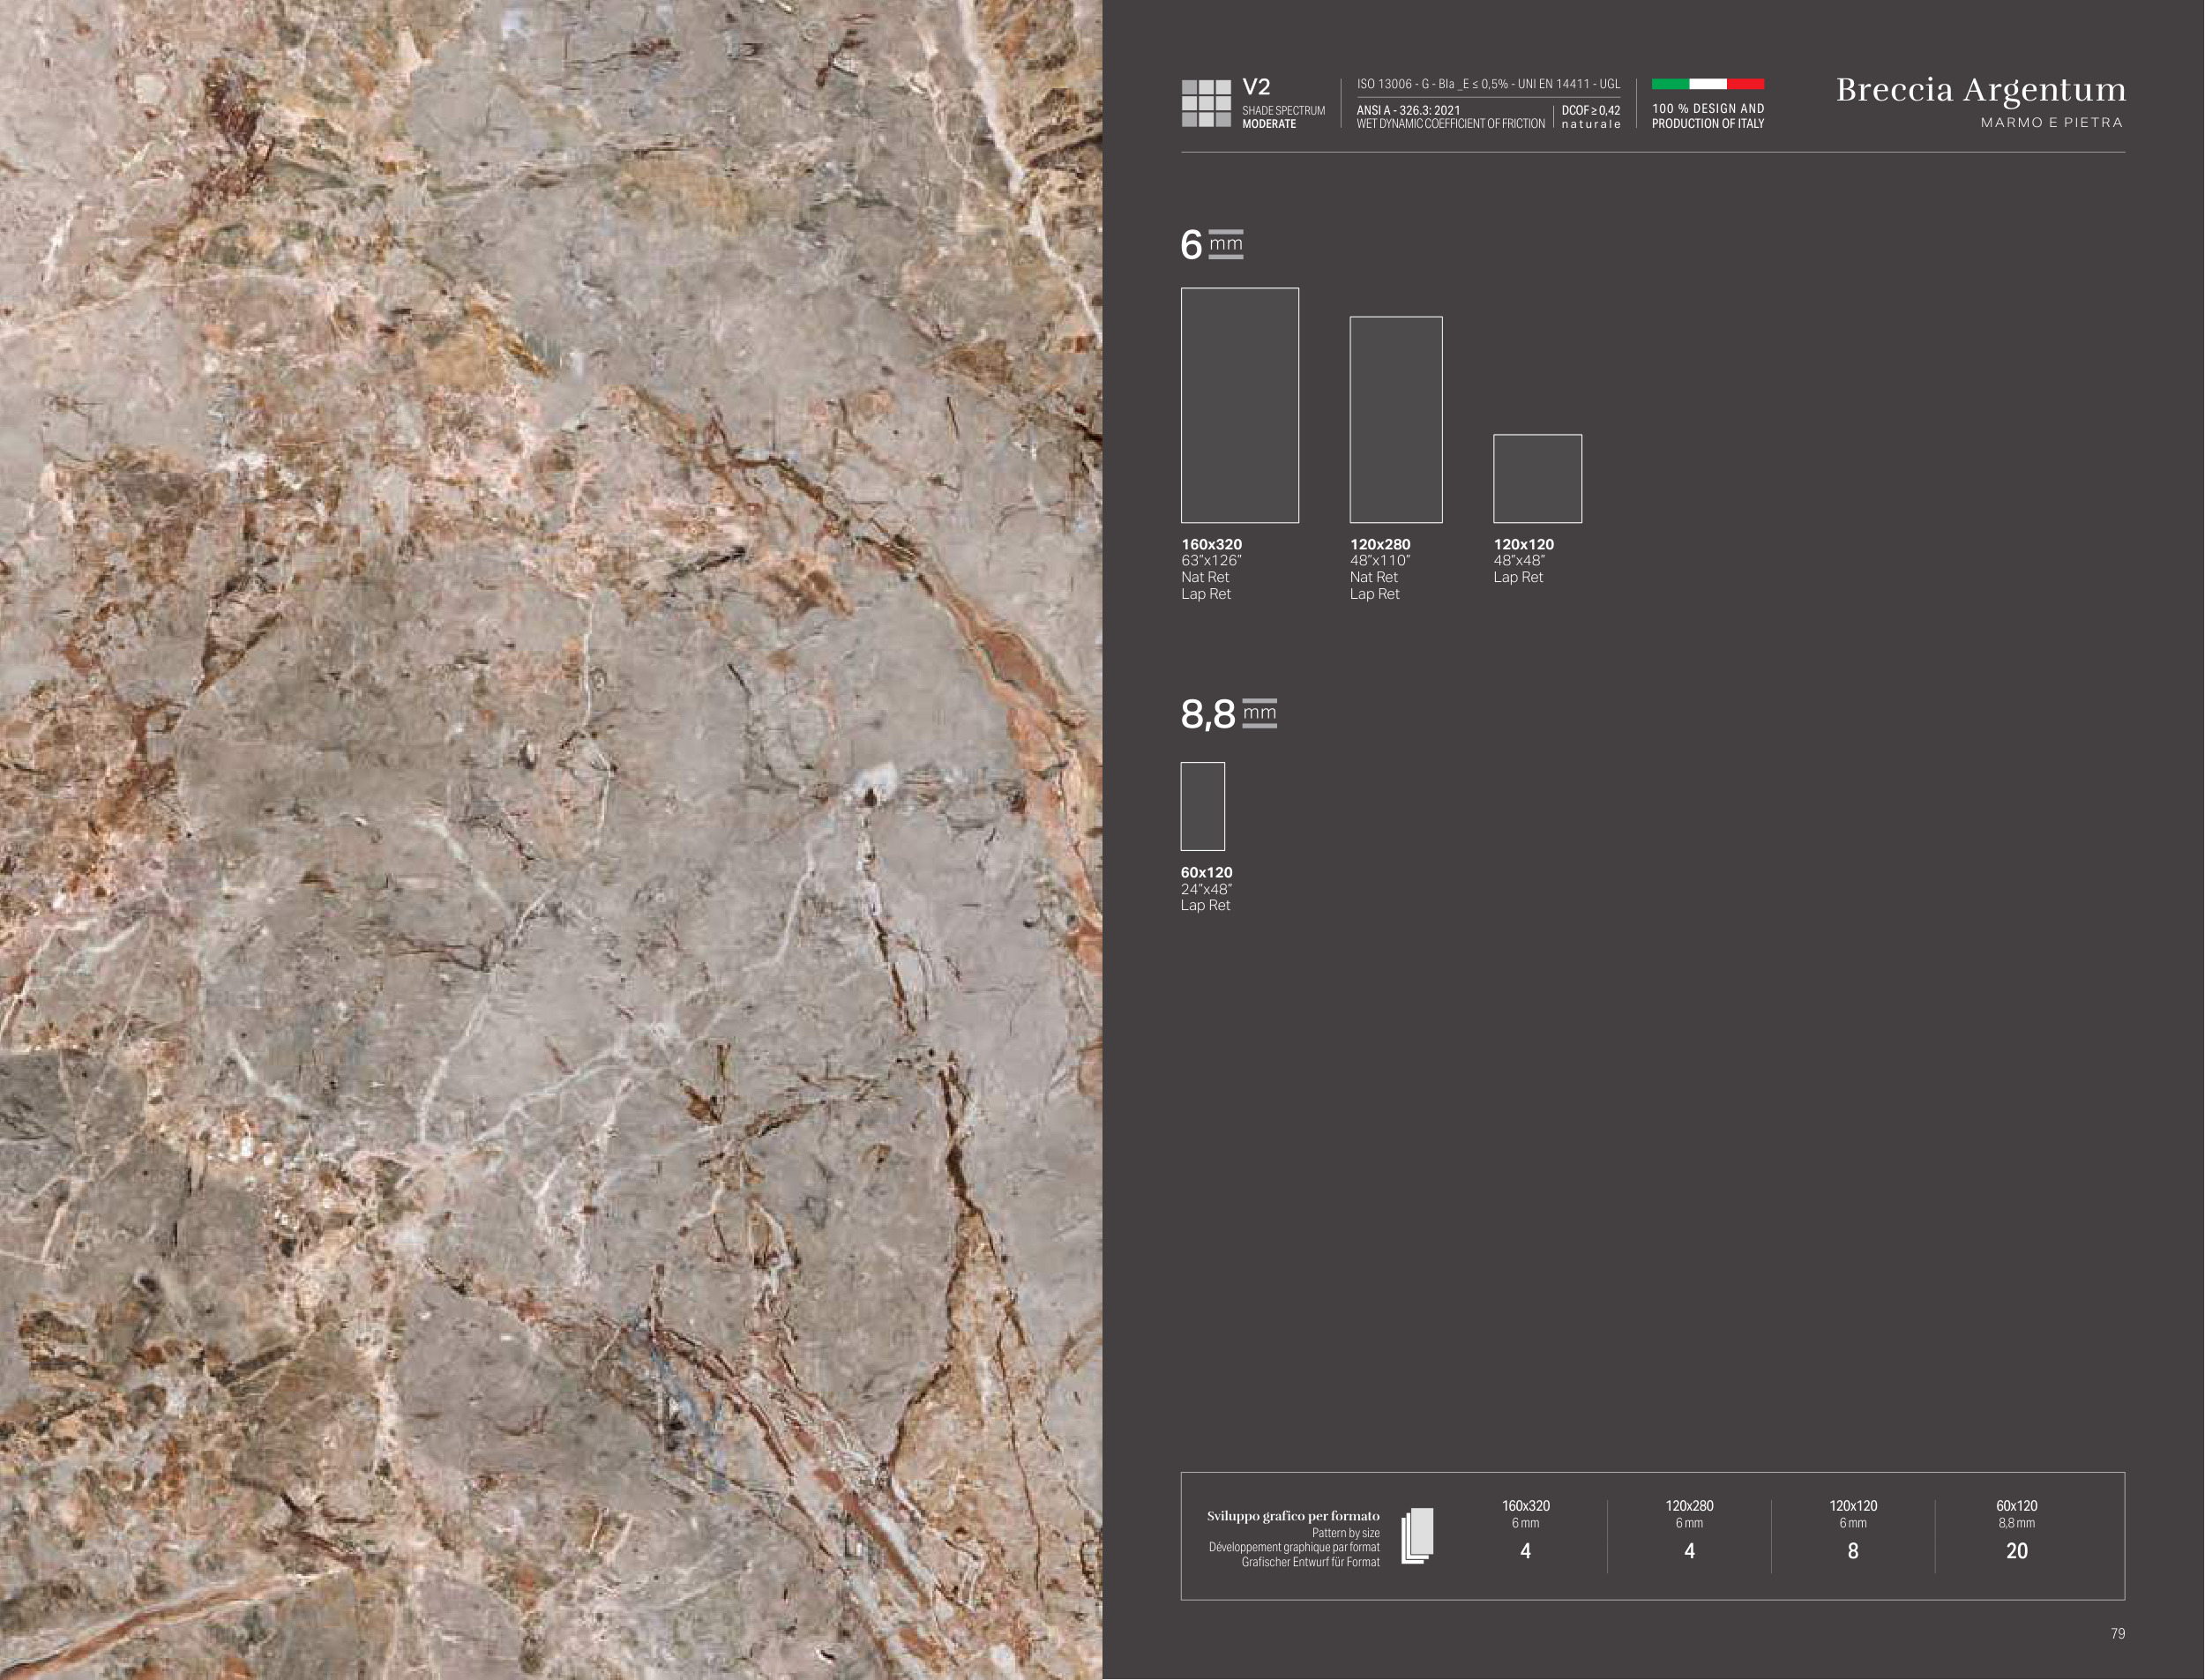Click the 6 mm thickness icon
This screenshot has width=2205, height=1680.
(x=1226, y=244)
